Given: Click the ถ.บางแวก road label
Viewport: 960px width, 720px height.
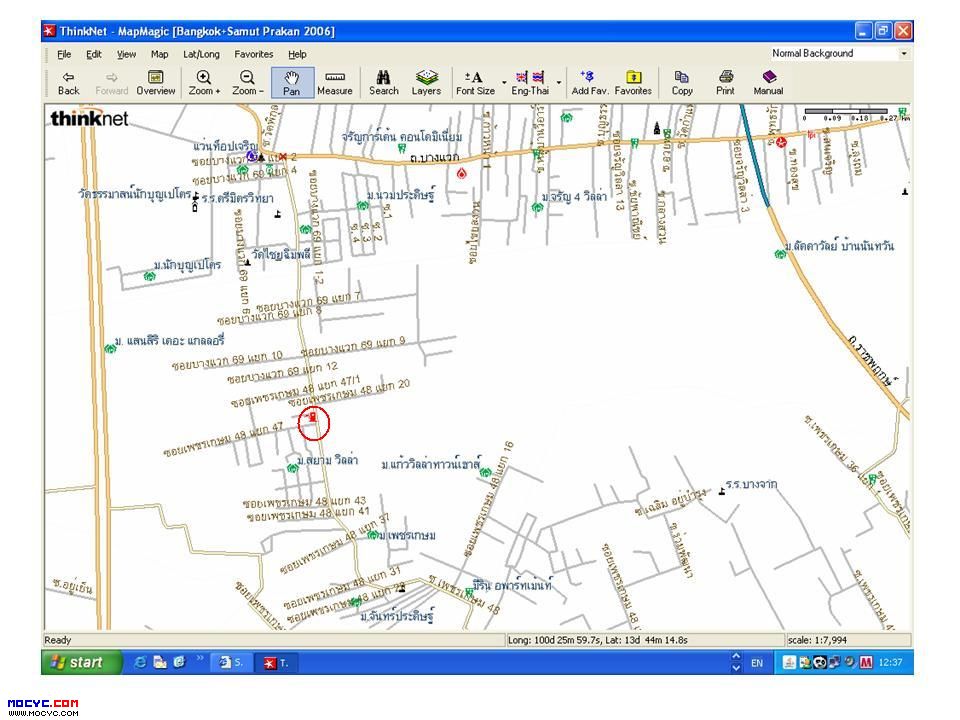Looking at the screenshot, I should 434,158.
